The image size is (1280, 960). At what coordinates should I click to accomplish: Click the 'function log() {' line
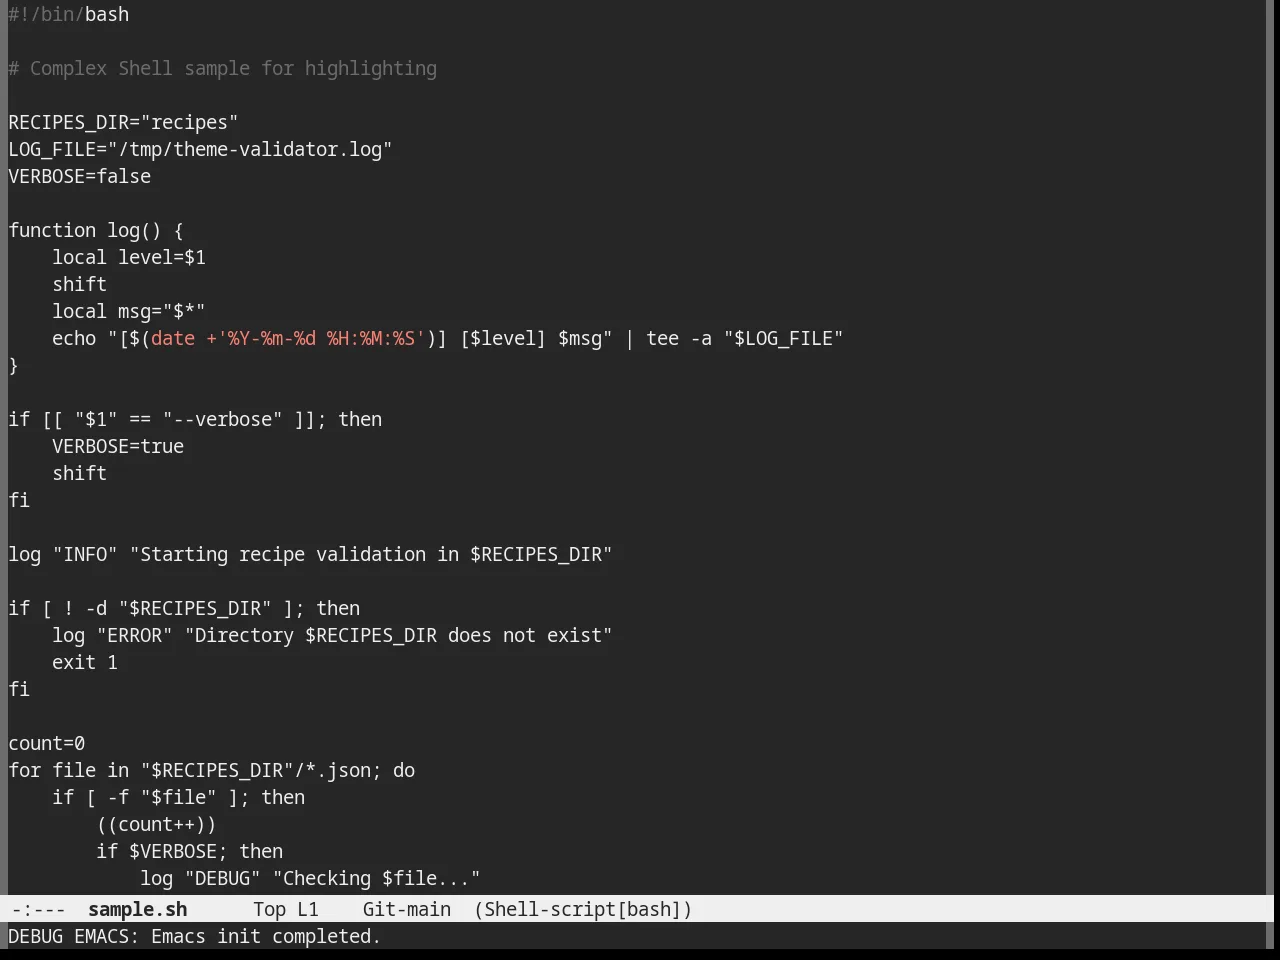click(x=96, y=230)
